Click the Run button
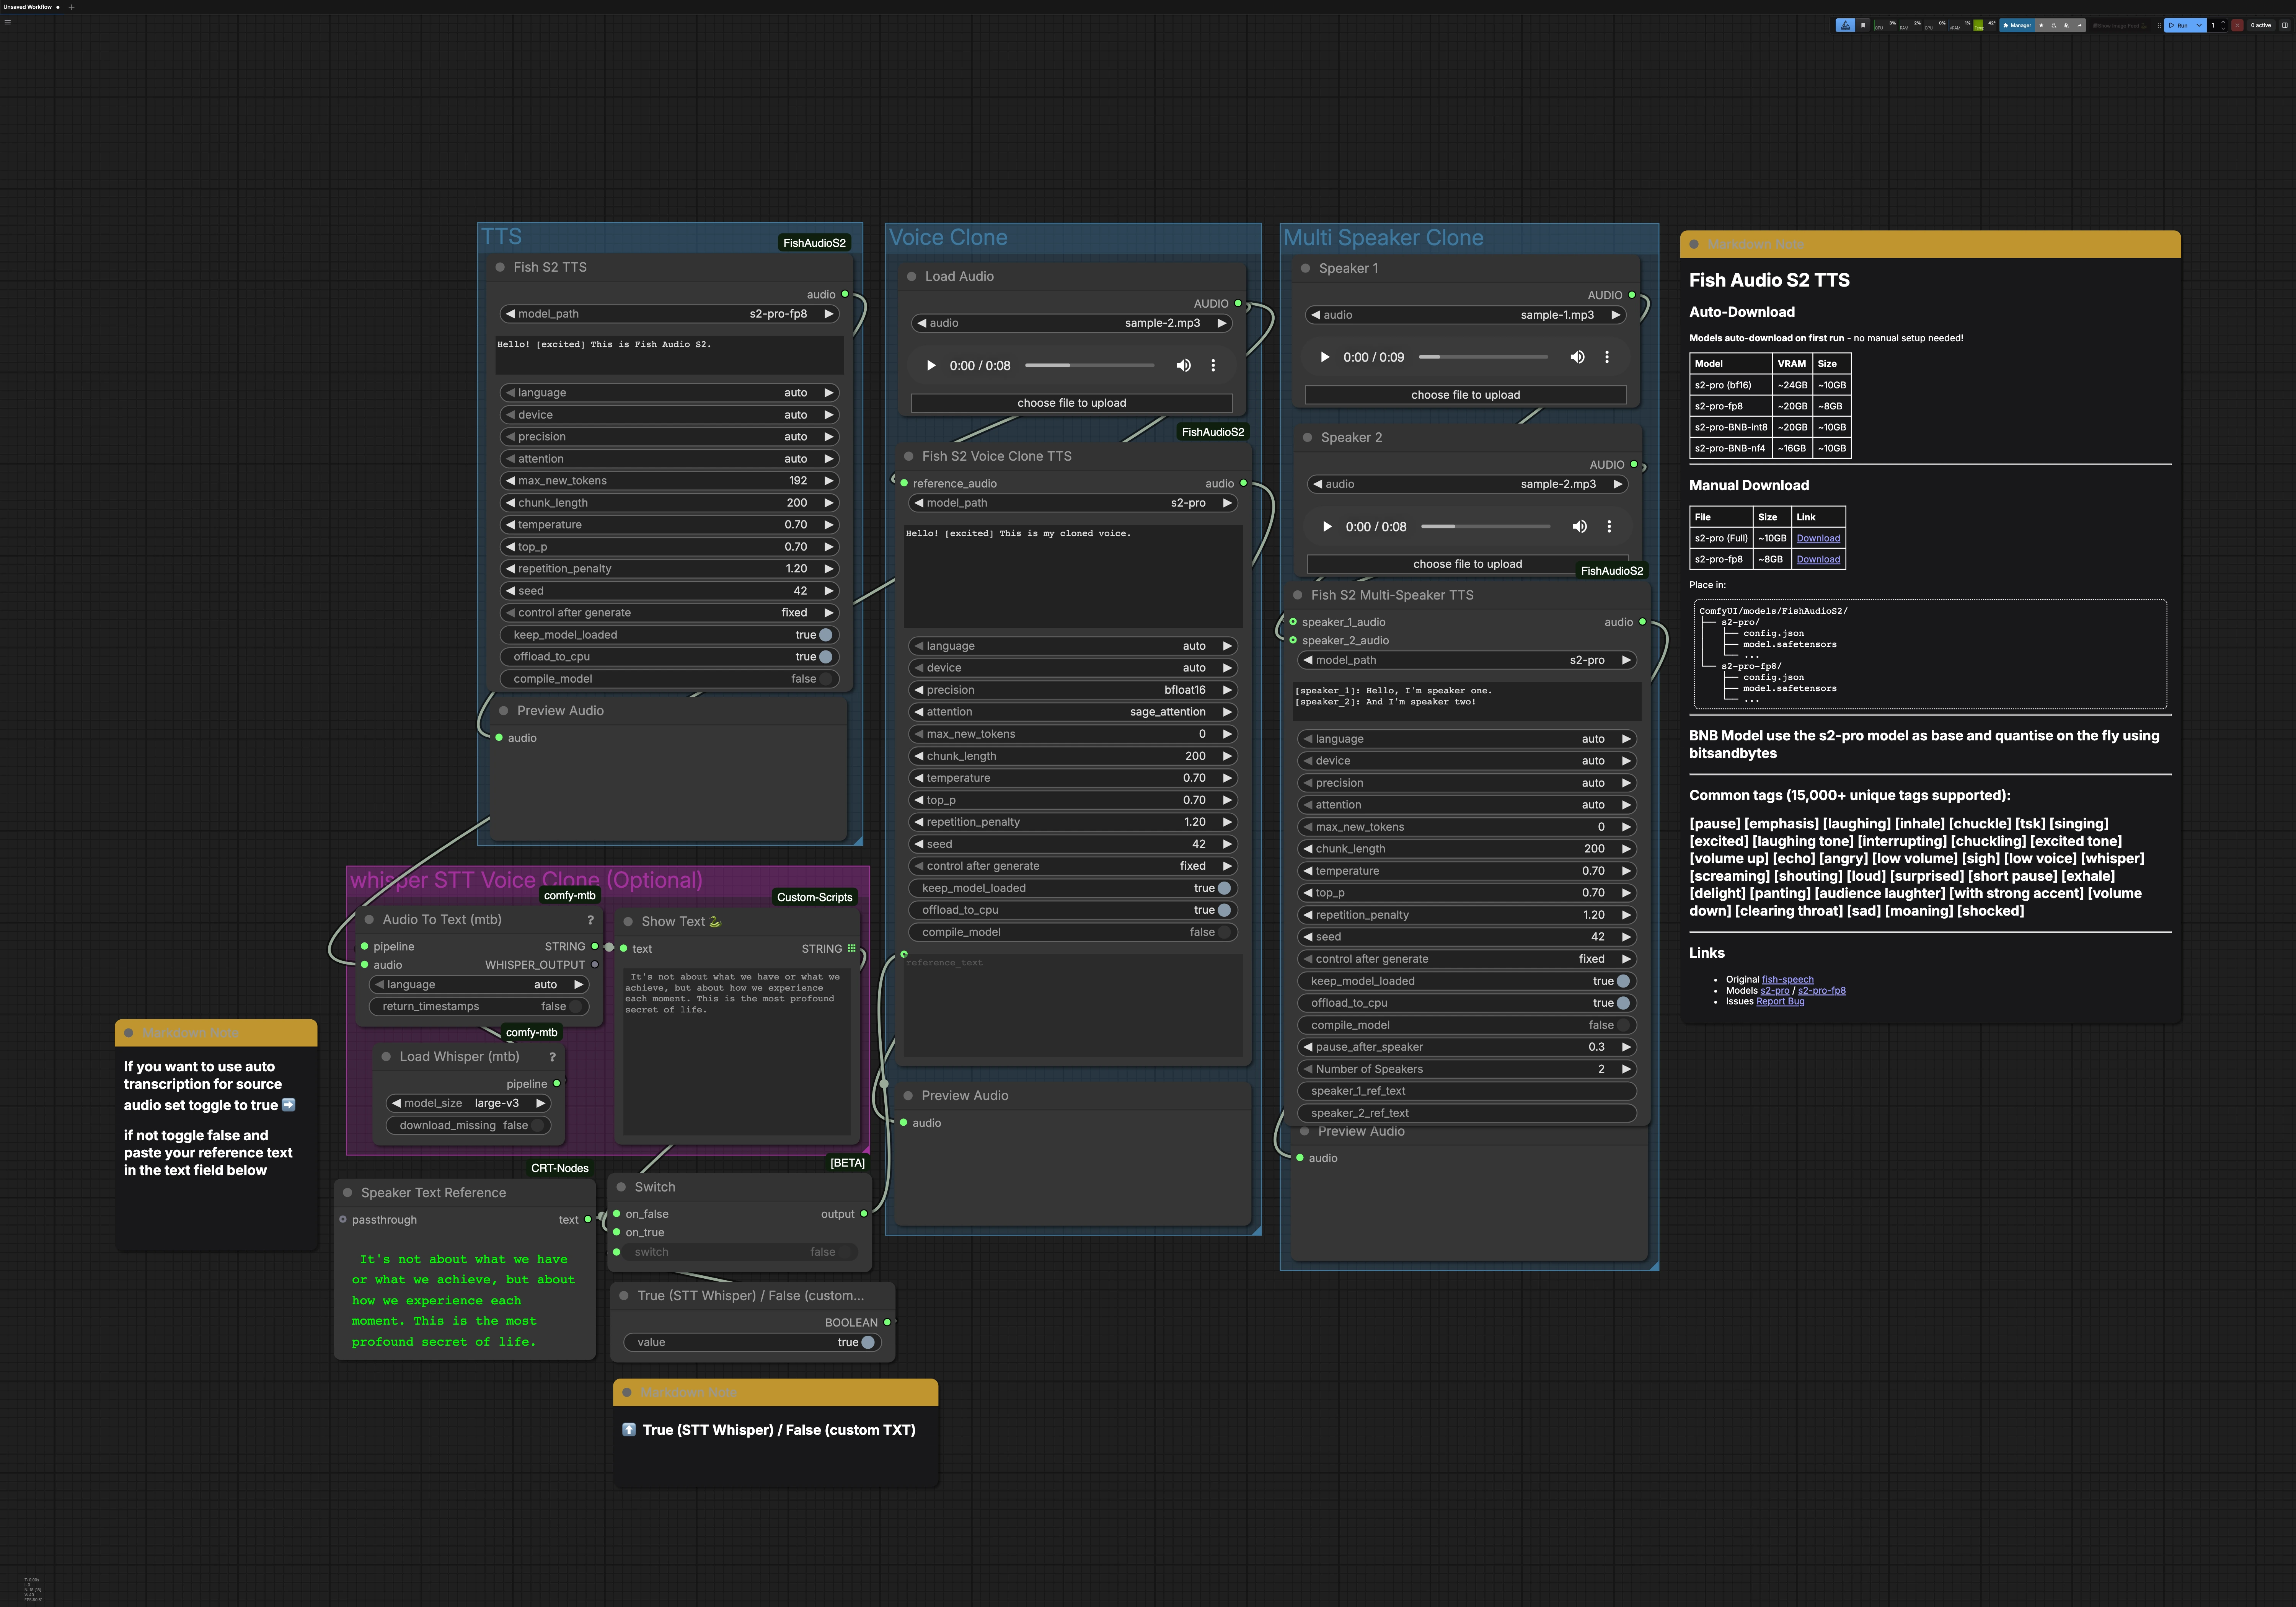The height and width of the screenshot is (1607, 2296). click(x=2178, y=25)
